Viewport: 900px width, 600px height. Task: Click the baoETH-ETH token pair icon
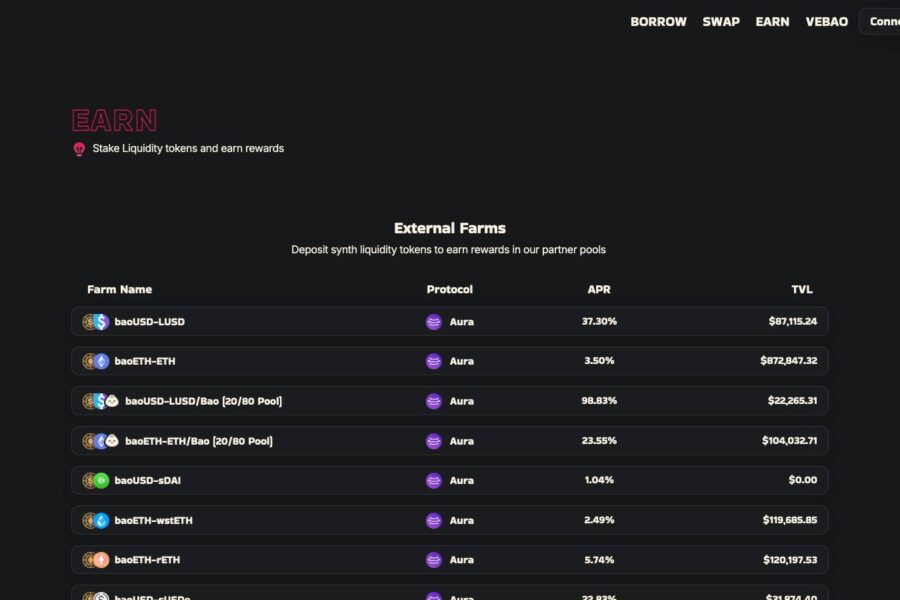pos(95,361)
